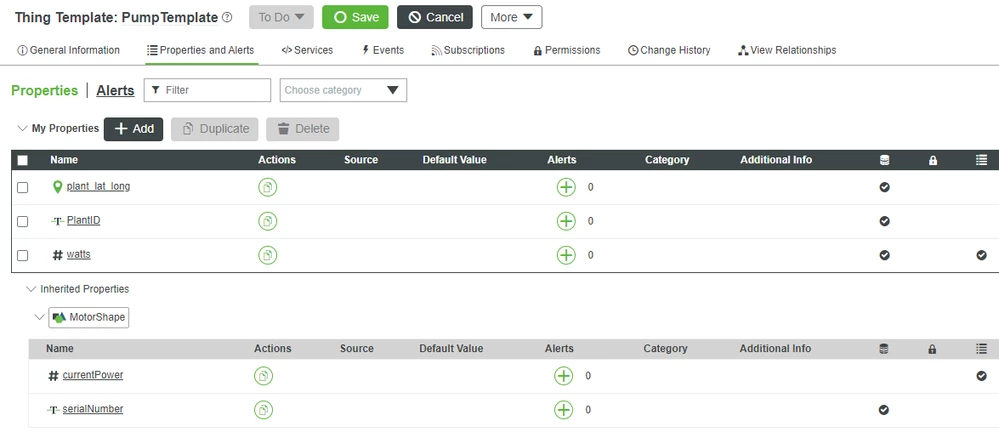
Task: Click logged checkmark in watts row
Action: 981,255
